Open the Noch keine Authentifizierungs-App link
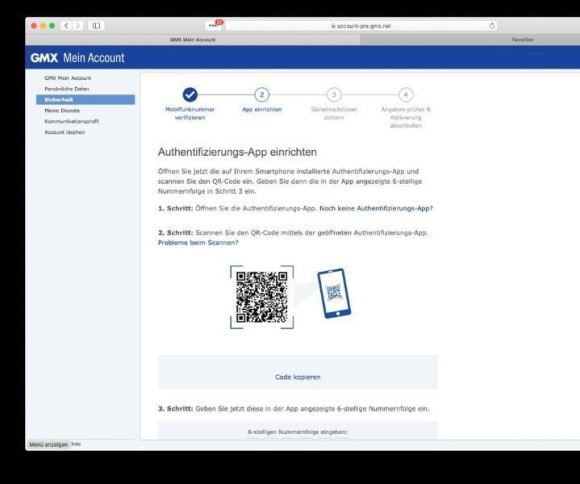The width and height of the screenshot is (580, 484). [x=376, y=208]
